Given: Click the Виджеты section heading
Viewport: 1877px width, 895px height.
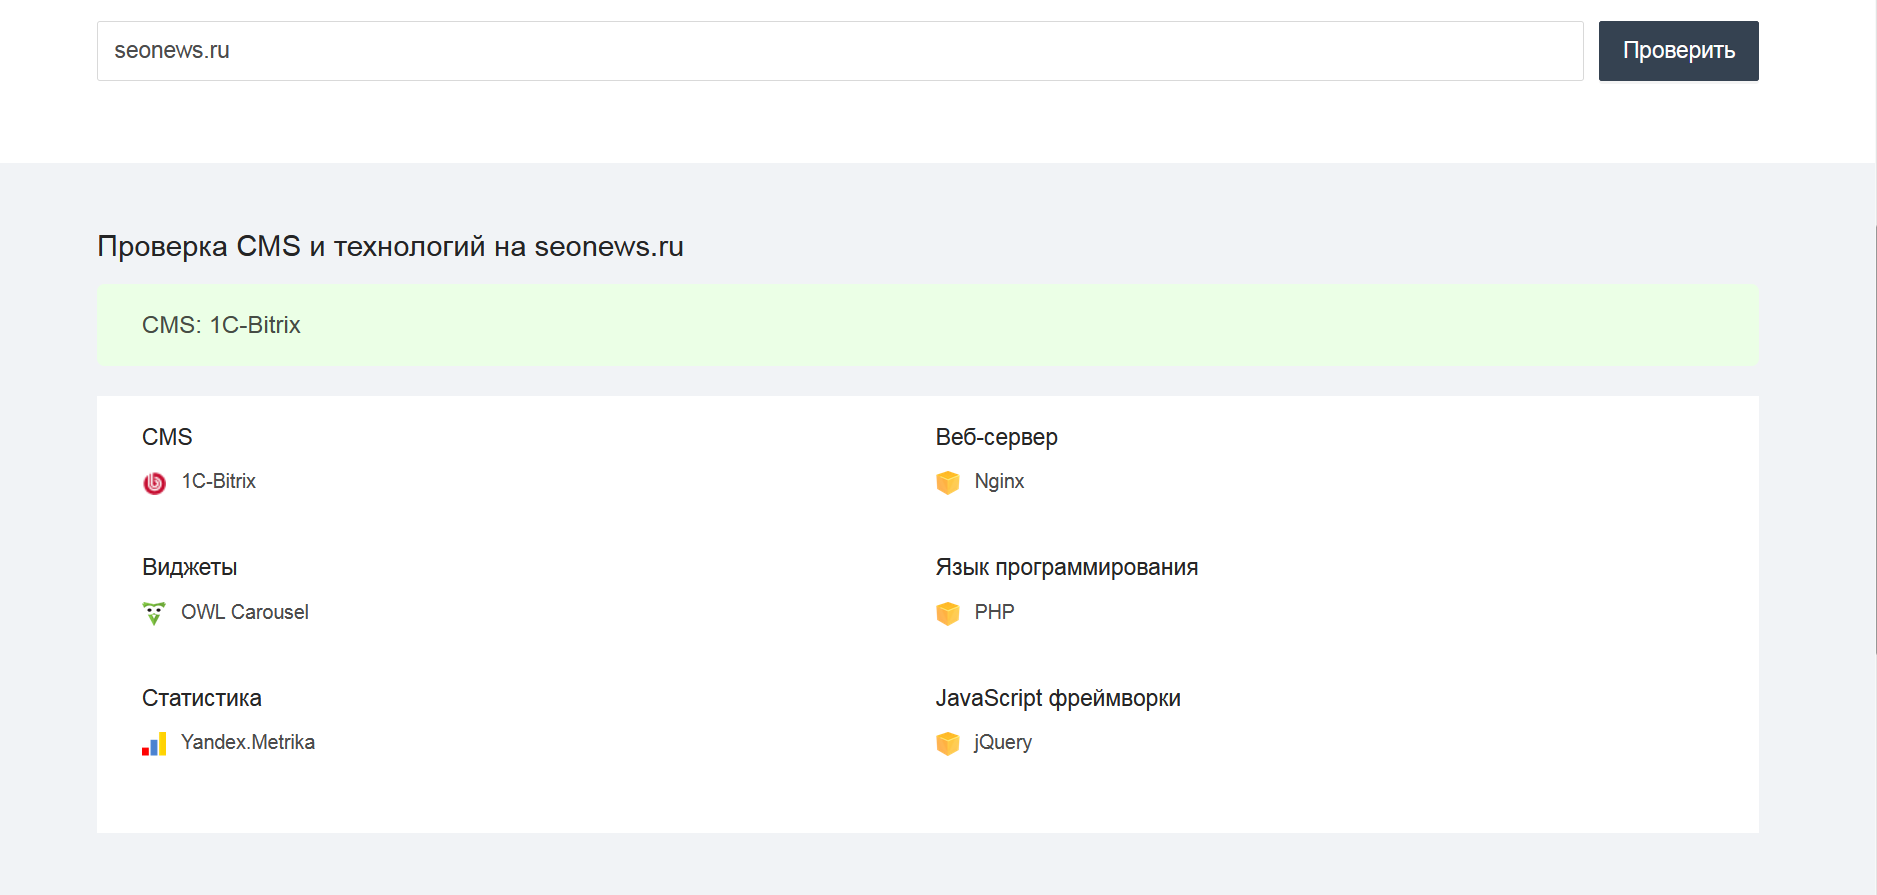Looking at the screenshot, I should pyautogui.click(x=189, y=568).
